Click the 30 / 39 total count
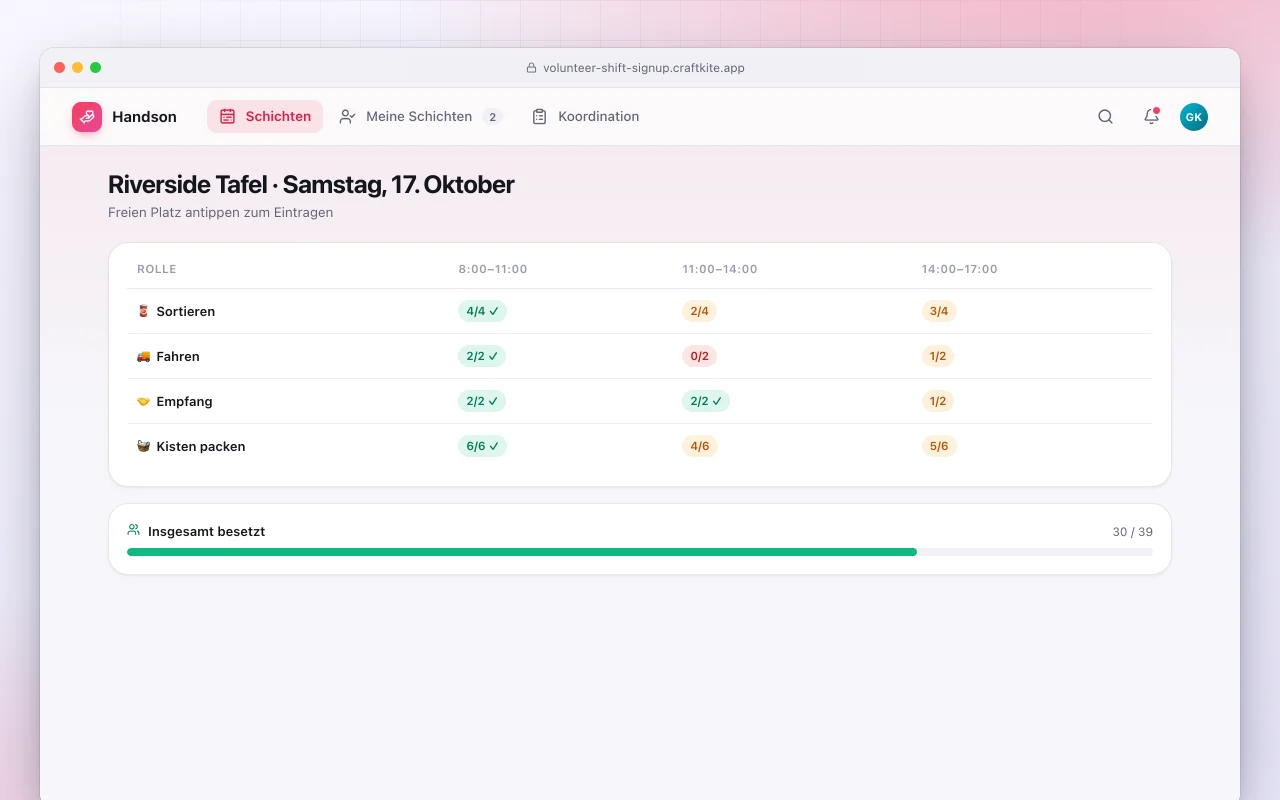The image size is (1280, 800). pyautogui.click(x=1133, y=532)
